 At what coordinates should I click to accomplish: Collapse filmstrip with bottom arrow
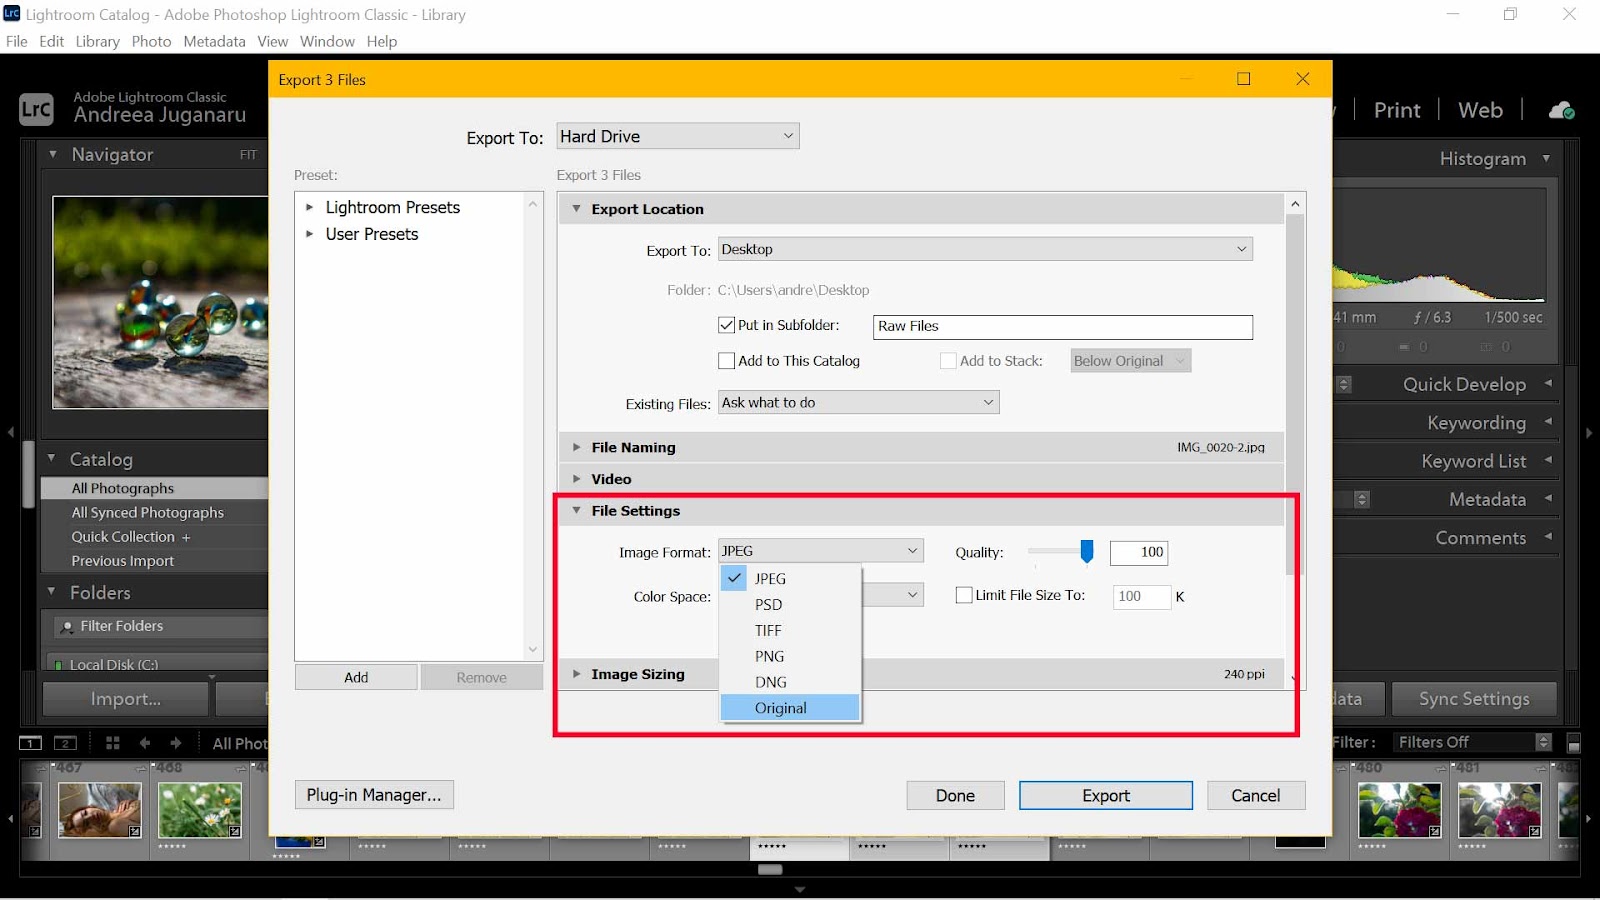pos(799,889)
